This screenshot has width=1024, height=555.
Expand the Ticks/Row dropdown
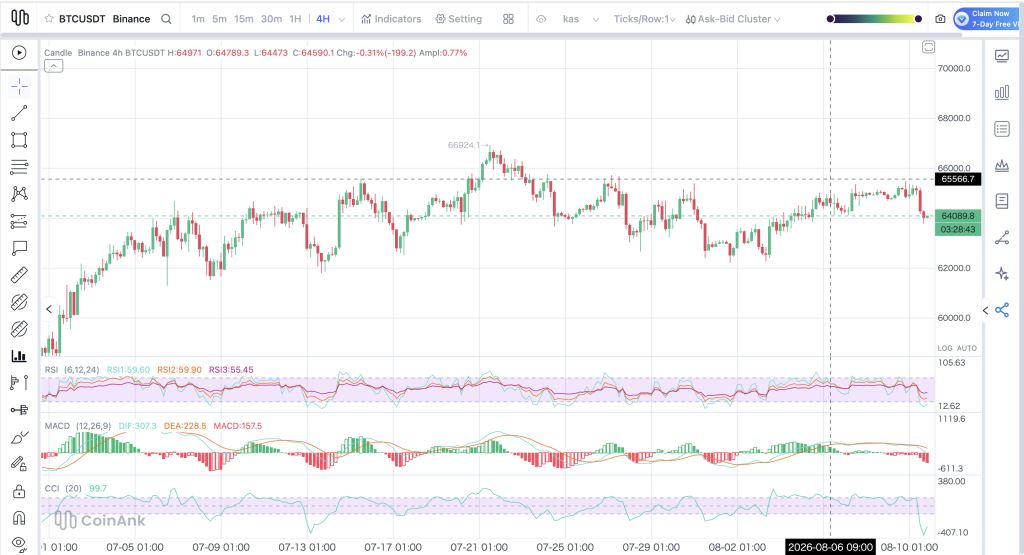click(644, 19)
